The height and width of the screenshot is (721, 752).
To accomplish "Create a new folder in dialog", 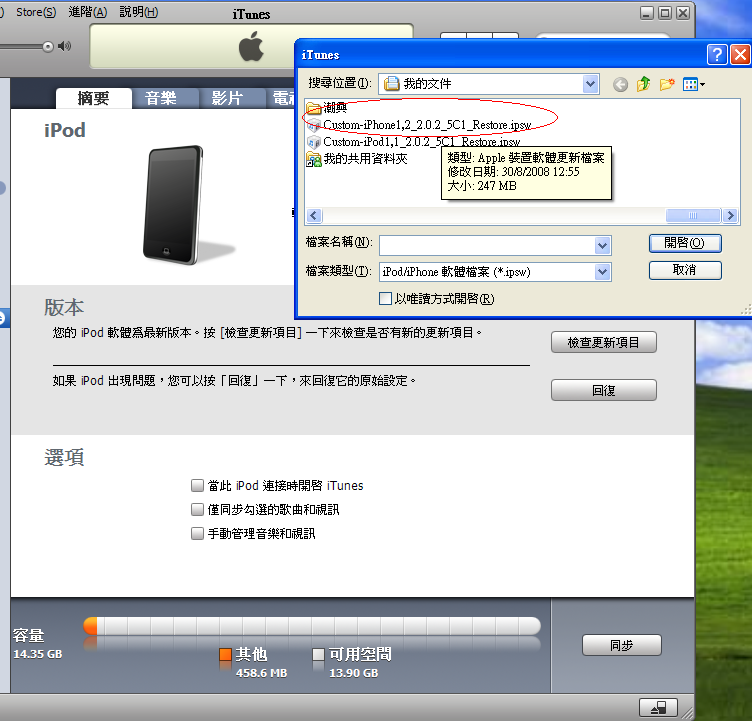I will 666,85.
